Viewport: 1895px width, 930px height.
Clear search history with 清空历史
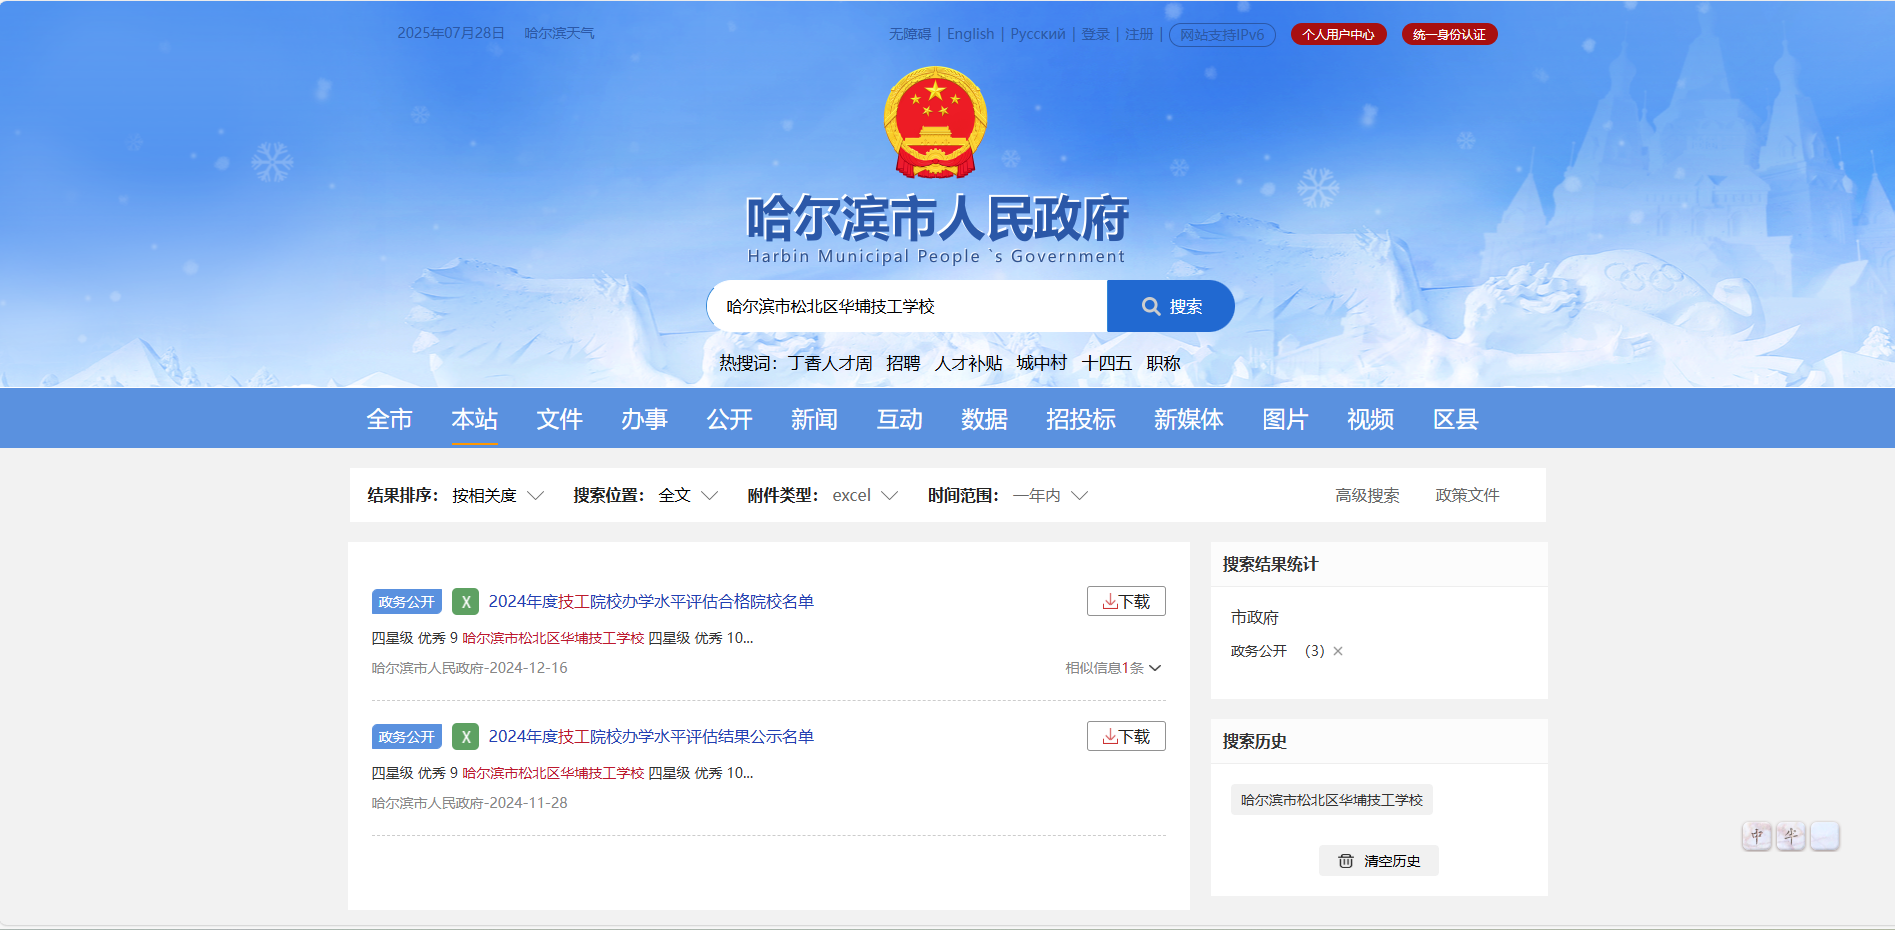pos(1379,861)
